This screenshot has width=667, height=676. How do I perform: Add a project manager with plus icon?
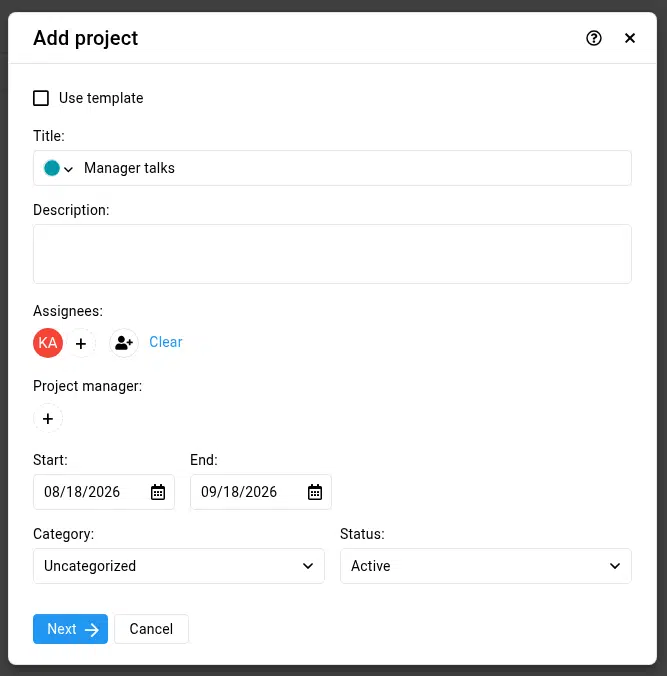click(48, 418)
